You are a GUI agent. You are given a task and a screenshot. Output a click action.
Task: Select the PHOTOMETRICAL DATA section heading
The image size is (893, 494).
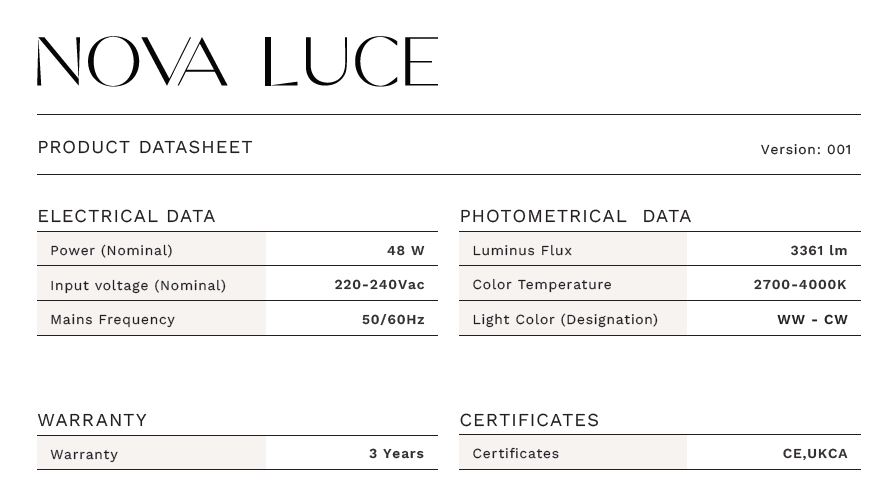(575, 216)
